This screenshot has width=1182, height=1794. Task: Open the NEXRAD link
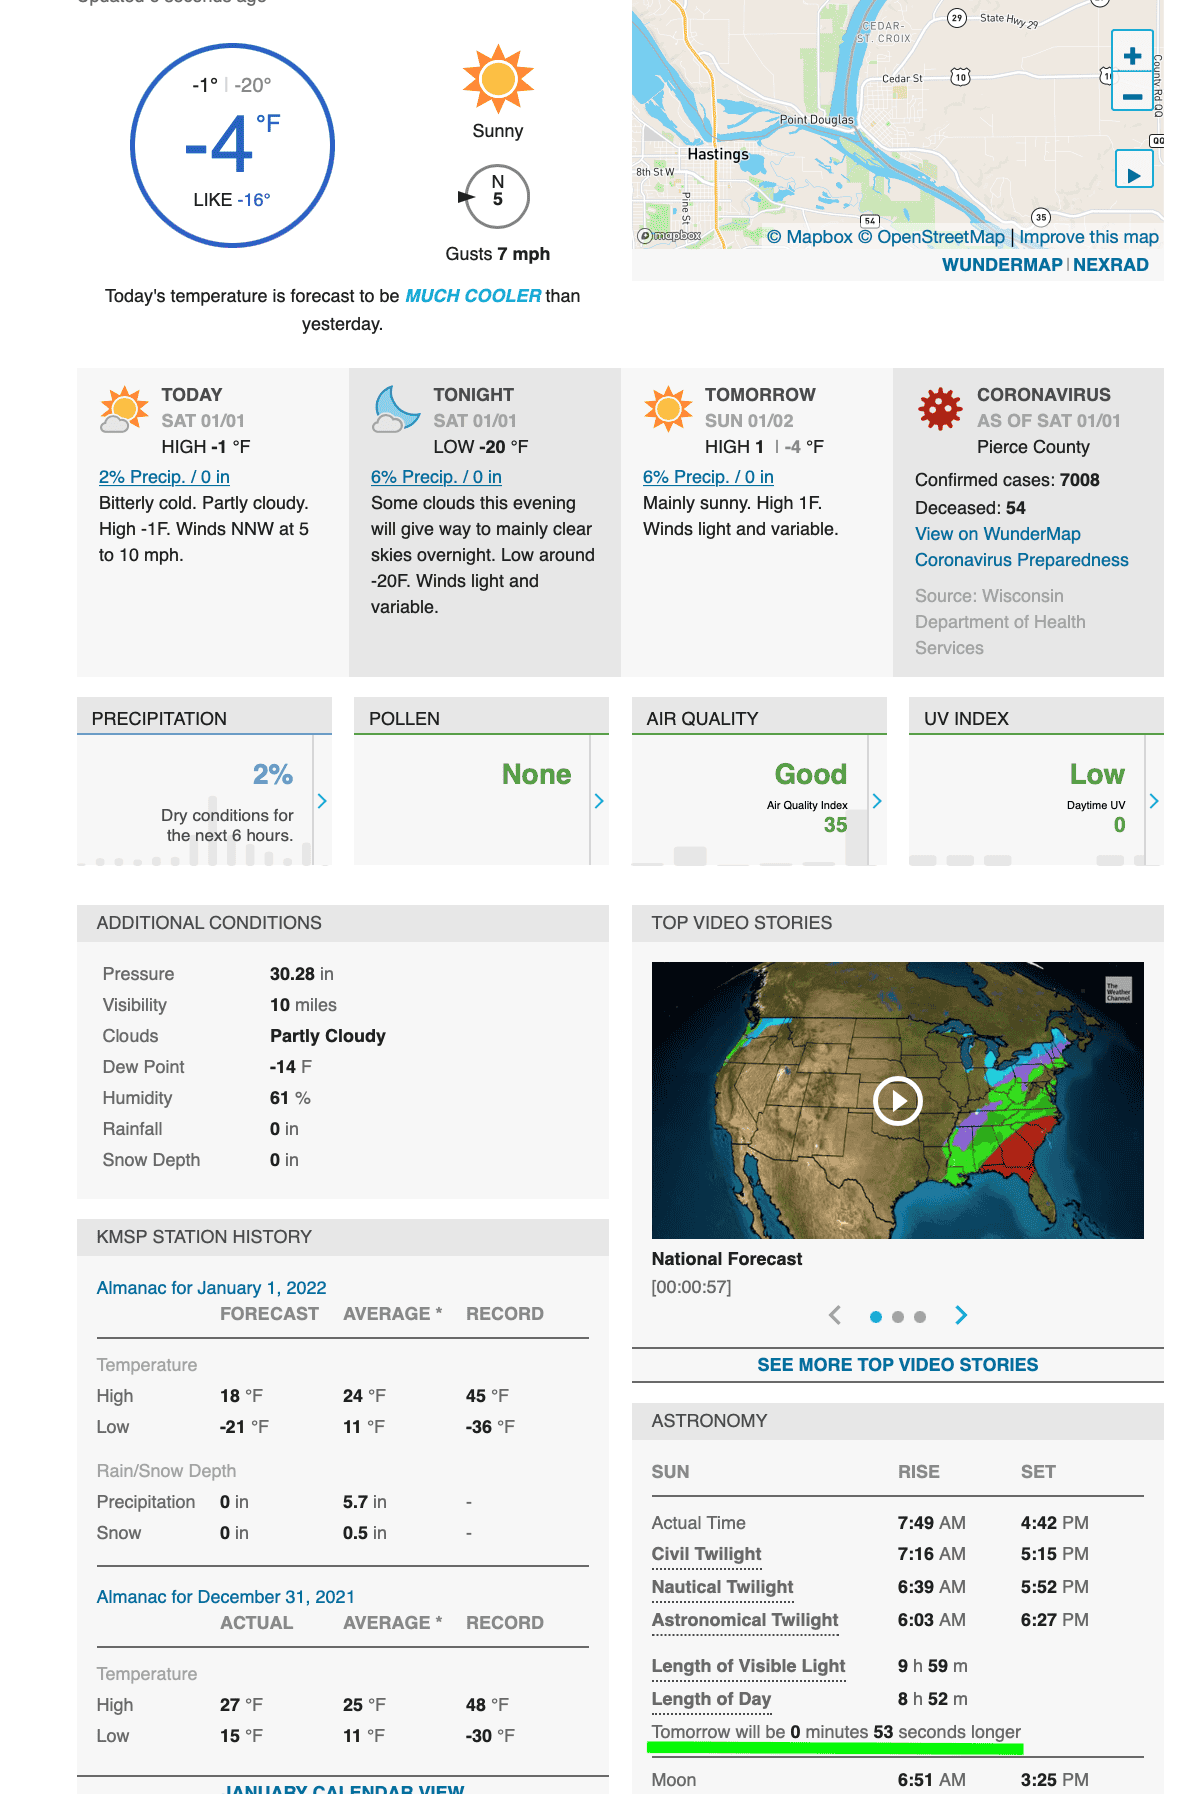click(1111, 265)
